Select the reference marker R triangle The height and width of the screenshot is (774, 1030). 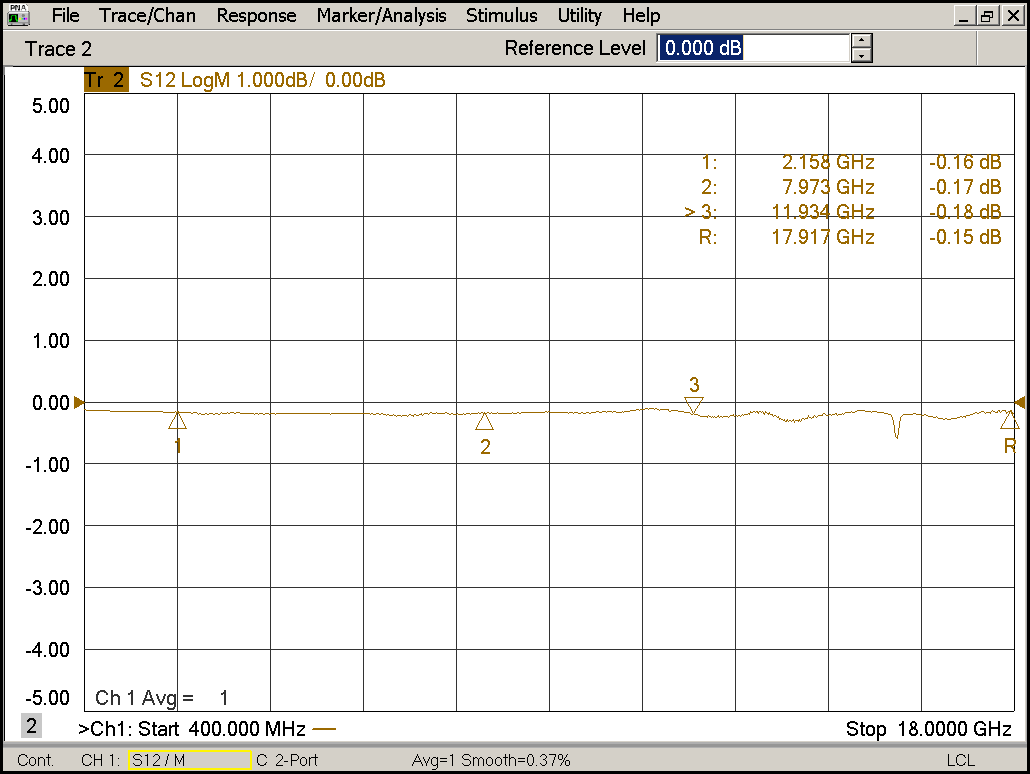1009,420
